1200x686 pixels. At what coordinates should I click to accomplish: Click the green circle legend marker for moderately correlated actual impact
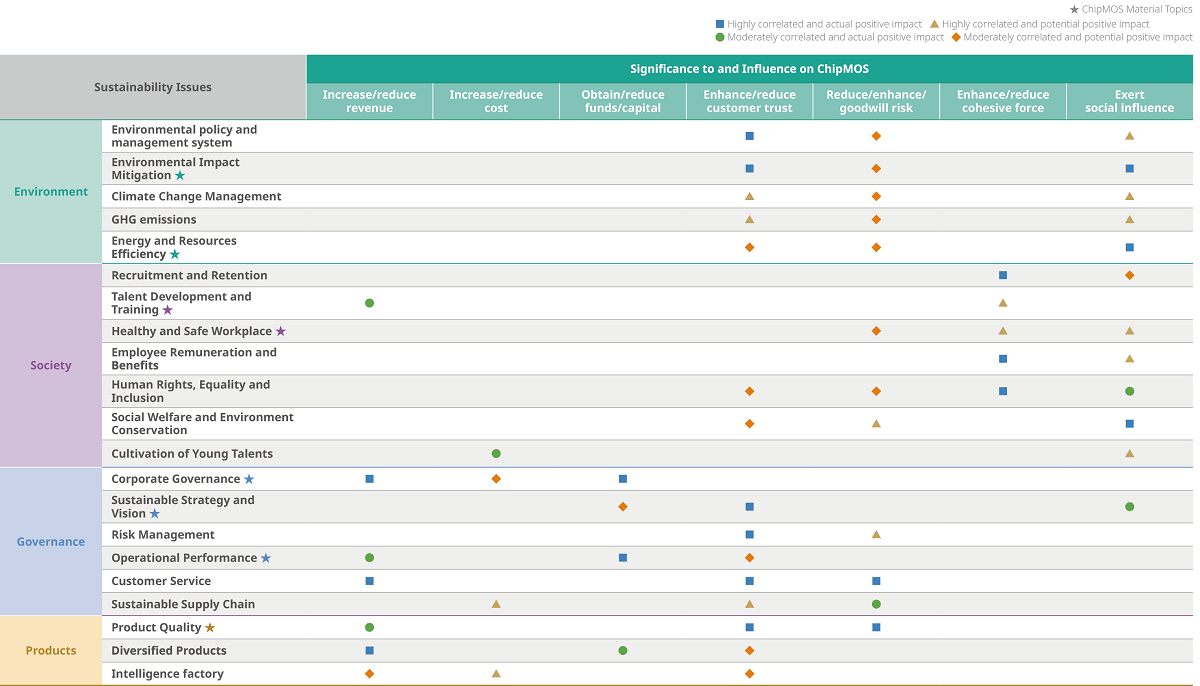click(720, 37)
